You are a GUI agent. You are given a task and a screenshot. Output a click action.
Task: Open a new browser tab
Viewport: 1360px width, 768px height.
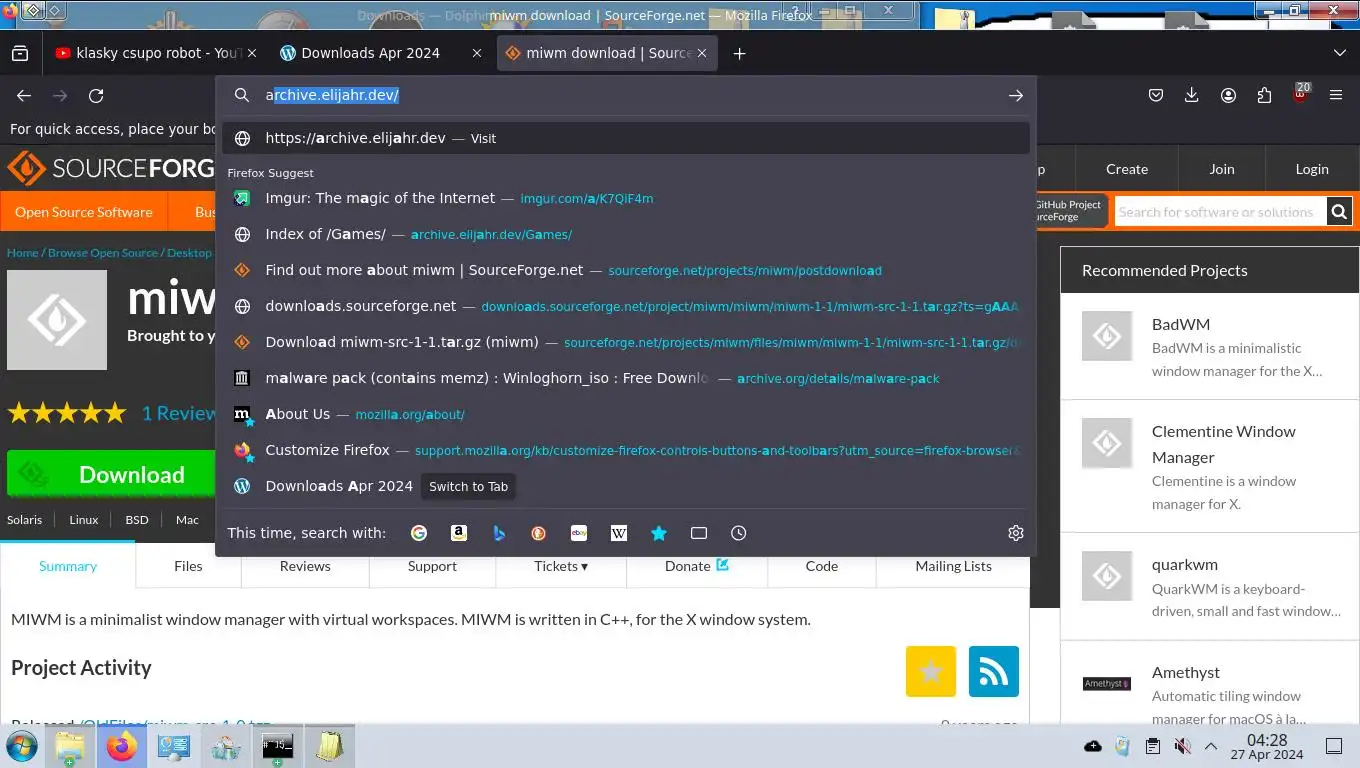tap(740, 53)
